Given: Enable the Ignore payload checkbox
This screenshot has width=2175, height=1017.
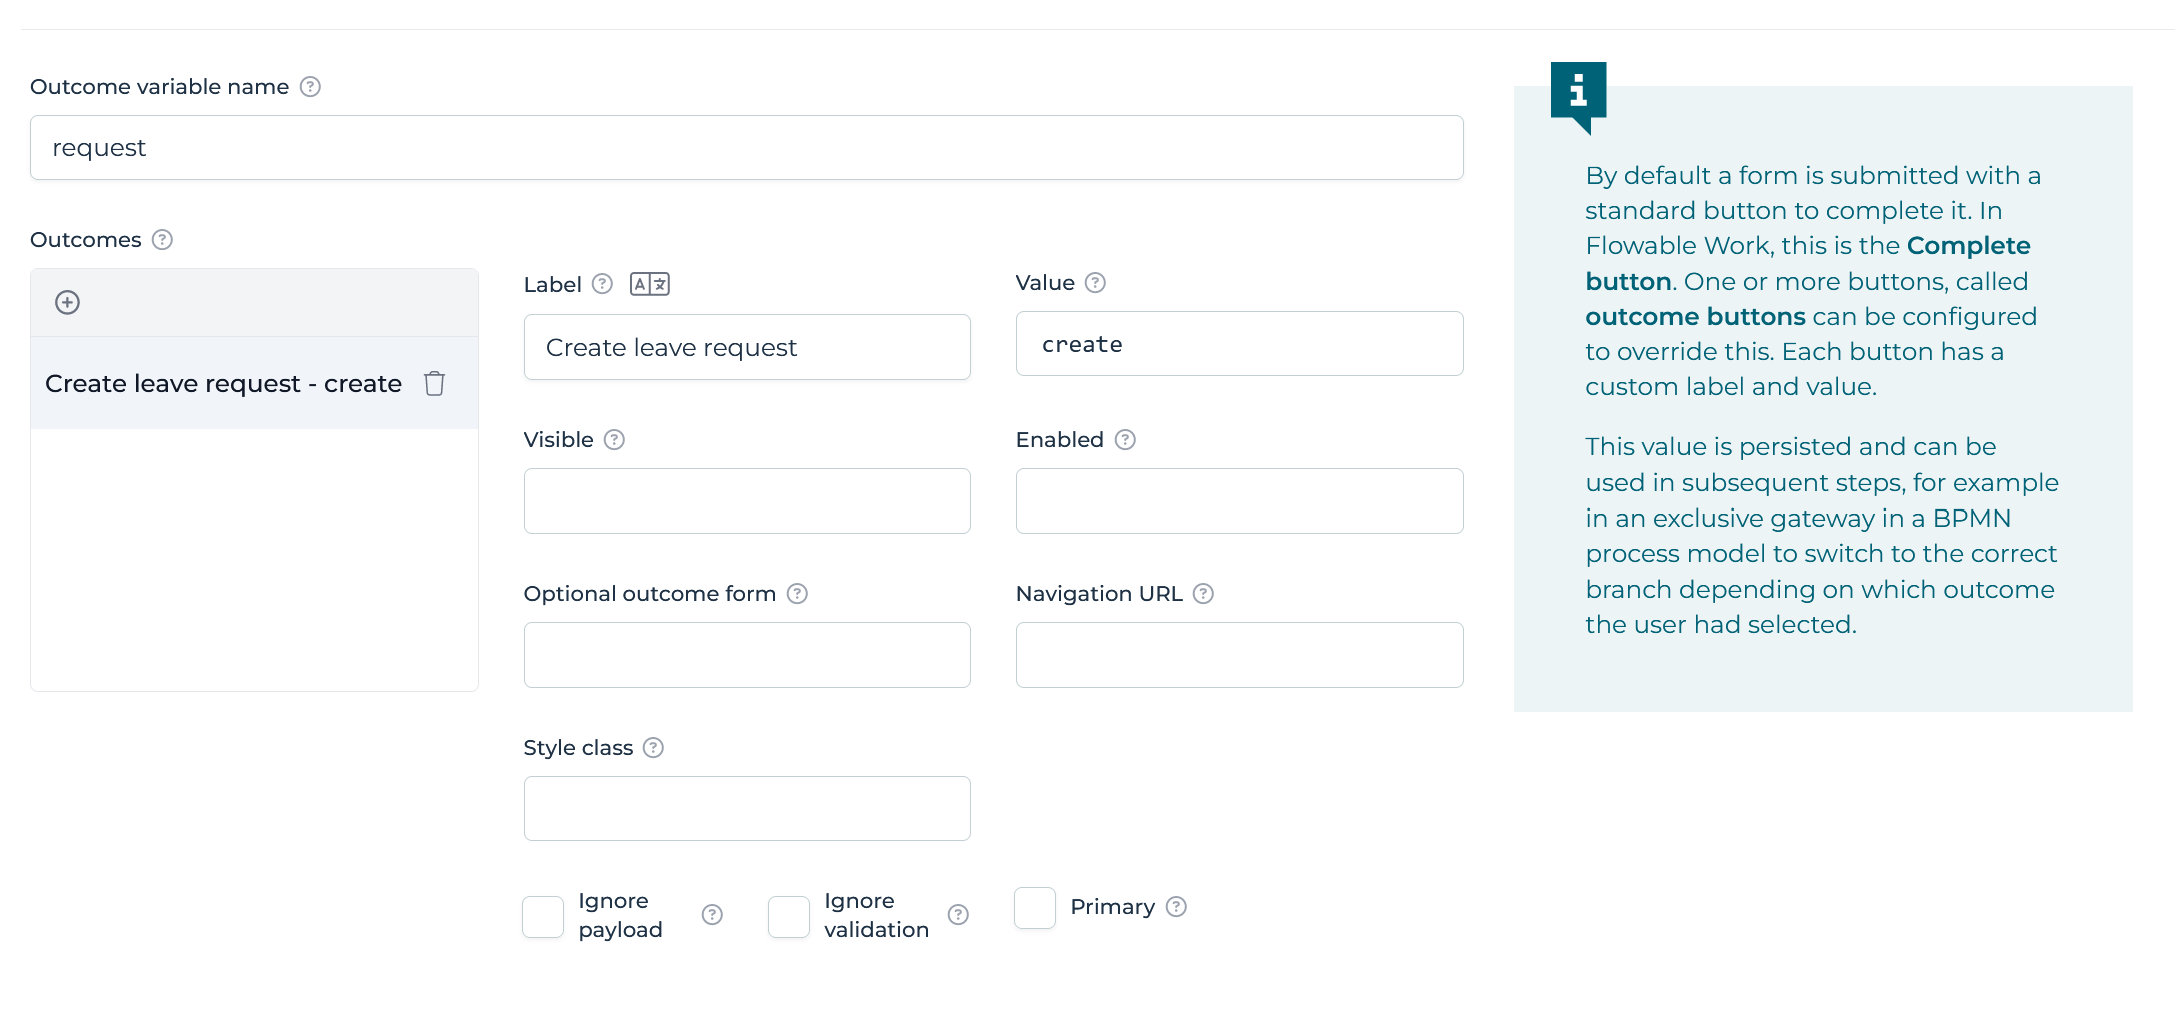Looking at the screenshot, I should click(543, 916).
